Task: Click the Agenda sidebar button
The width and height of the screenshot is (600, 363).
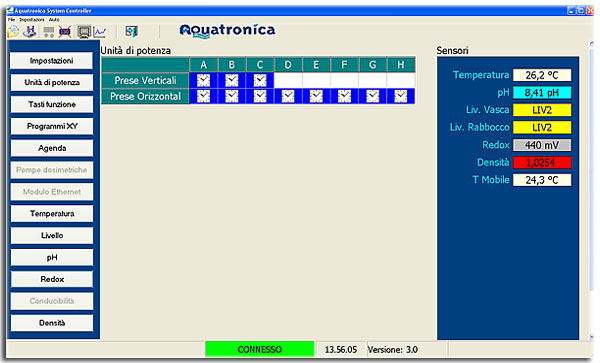Action: tap(52, 148)
